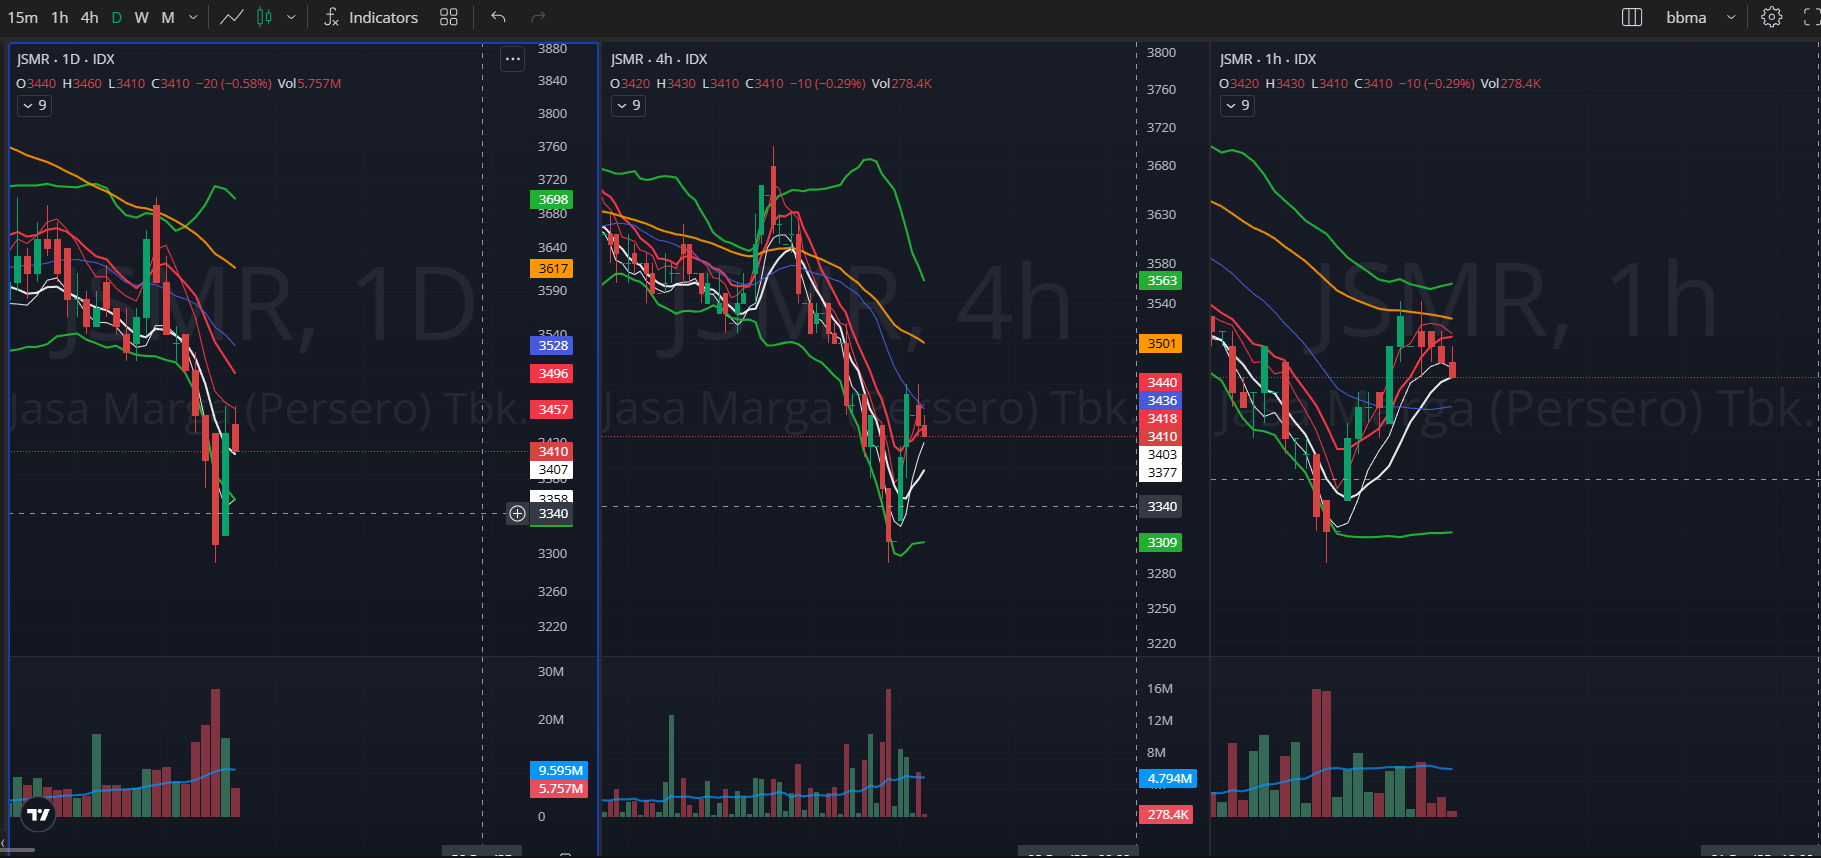Click the JSMR 1h IDX symbol title
This screenshot has width=1821, height=858.
pyautogui.click(x=1268, y=59)
